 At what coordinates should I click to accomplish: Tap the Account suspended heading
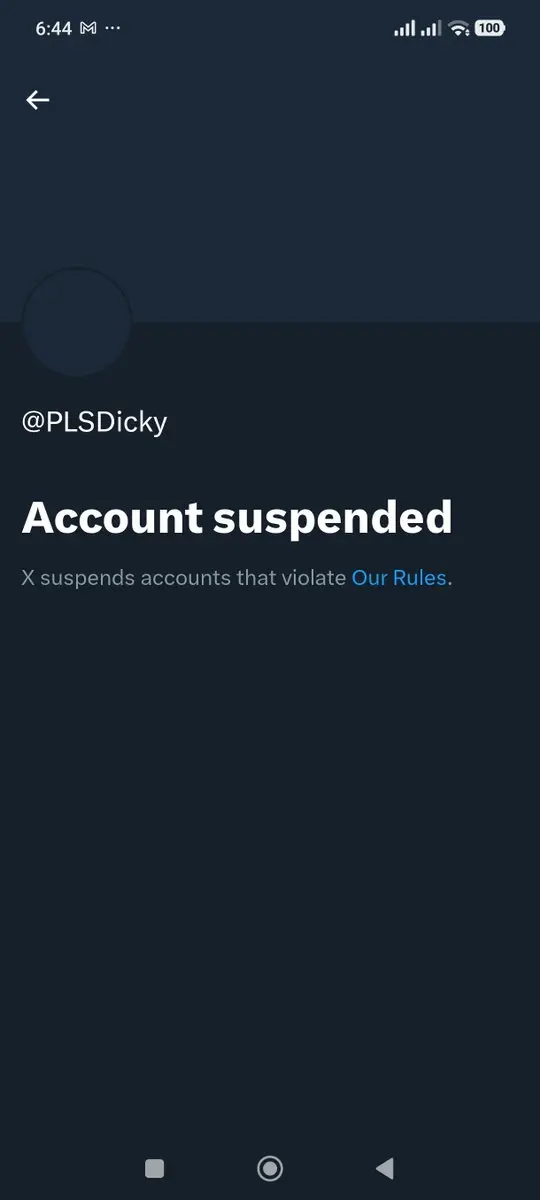[237, 518]
